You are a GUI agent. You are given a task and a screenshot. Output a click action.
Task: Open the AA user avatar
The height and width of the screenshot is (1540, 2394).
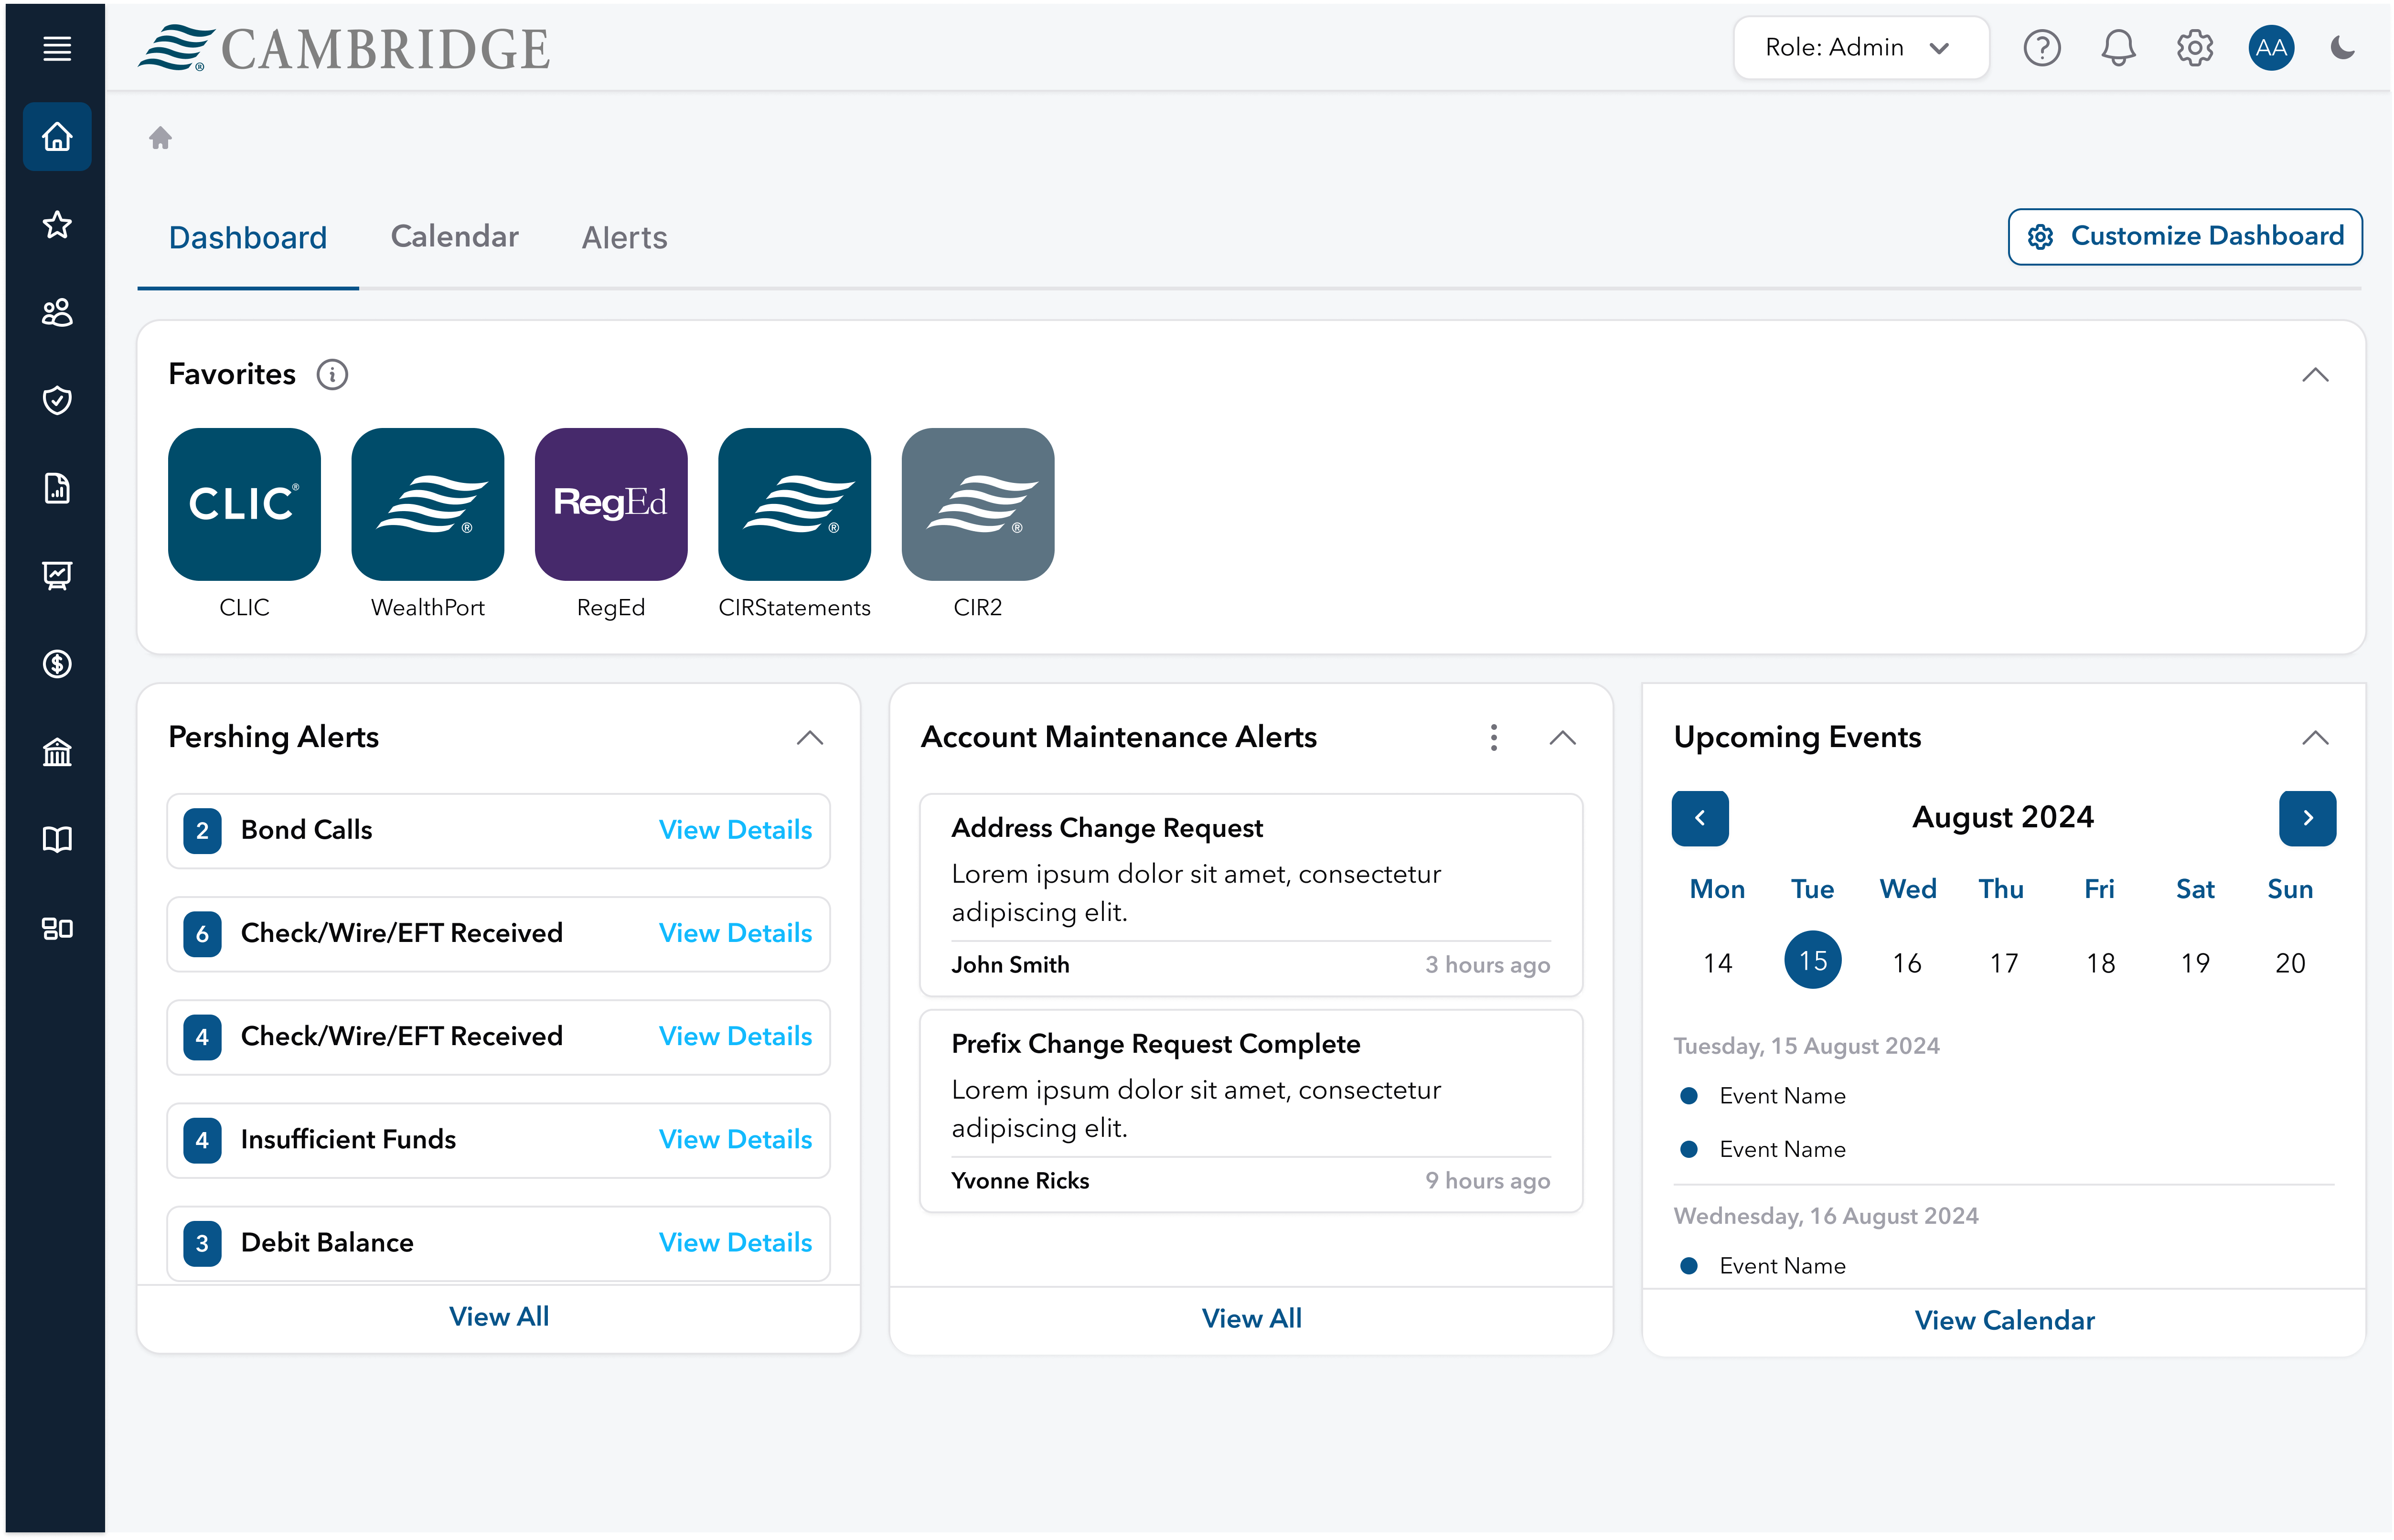2270,47
